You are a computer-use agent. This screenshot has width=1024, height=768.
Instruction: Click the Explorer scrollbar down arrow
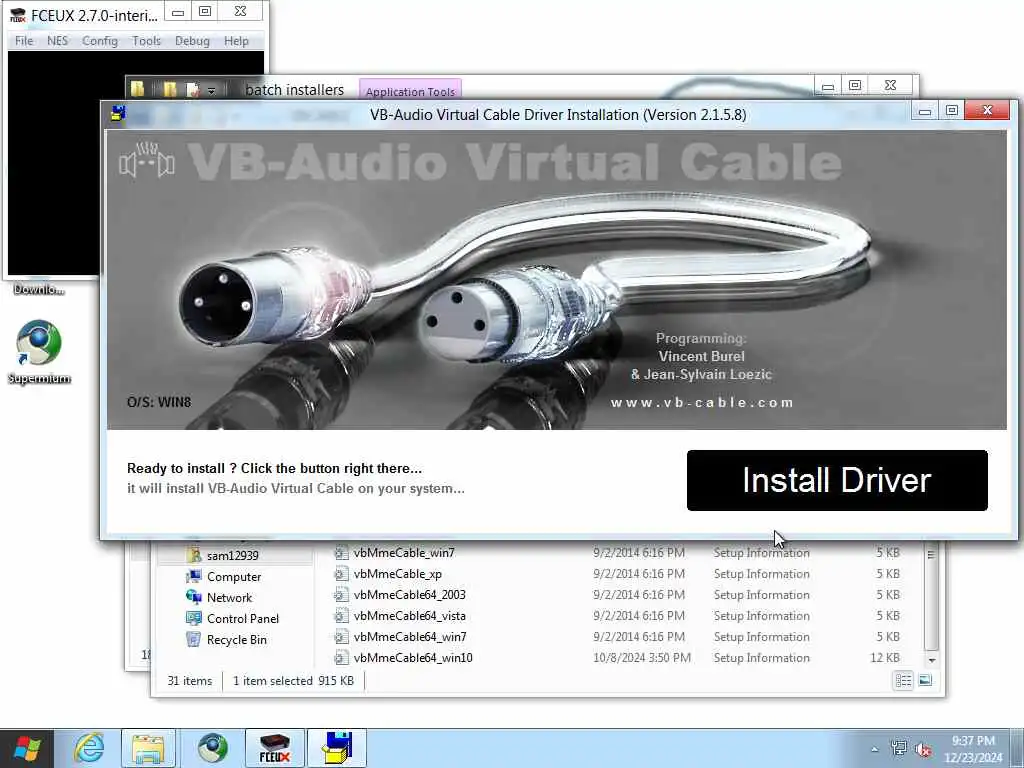pyautogui.click(x=931, y=660)
